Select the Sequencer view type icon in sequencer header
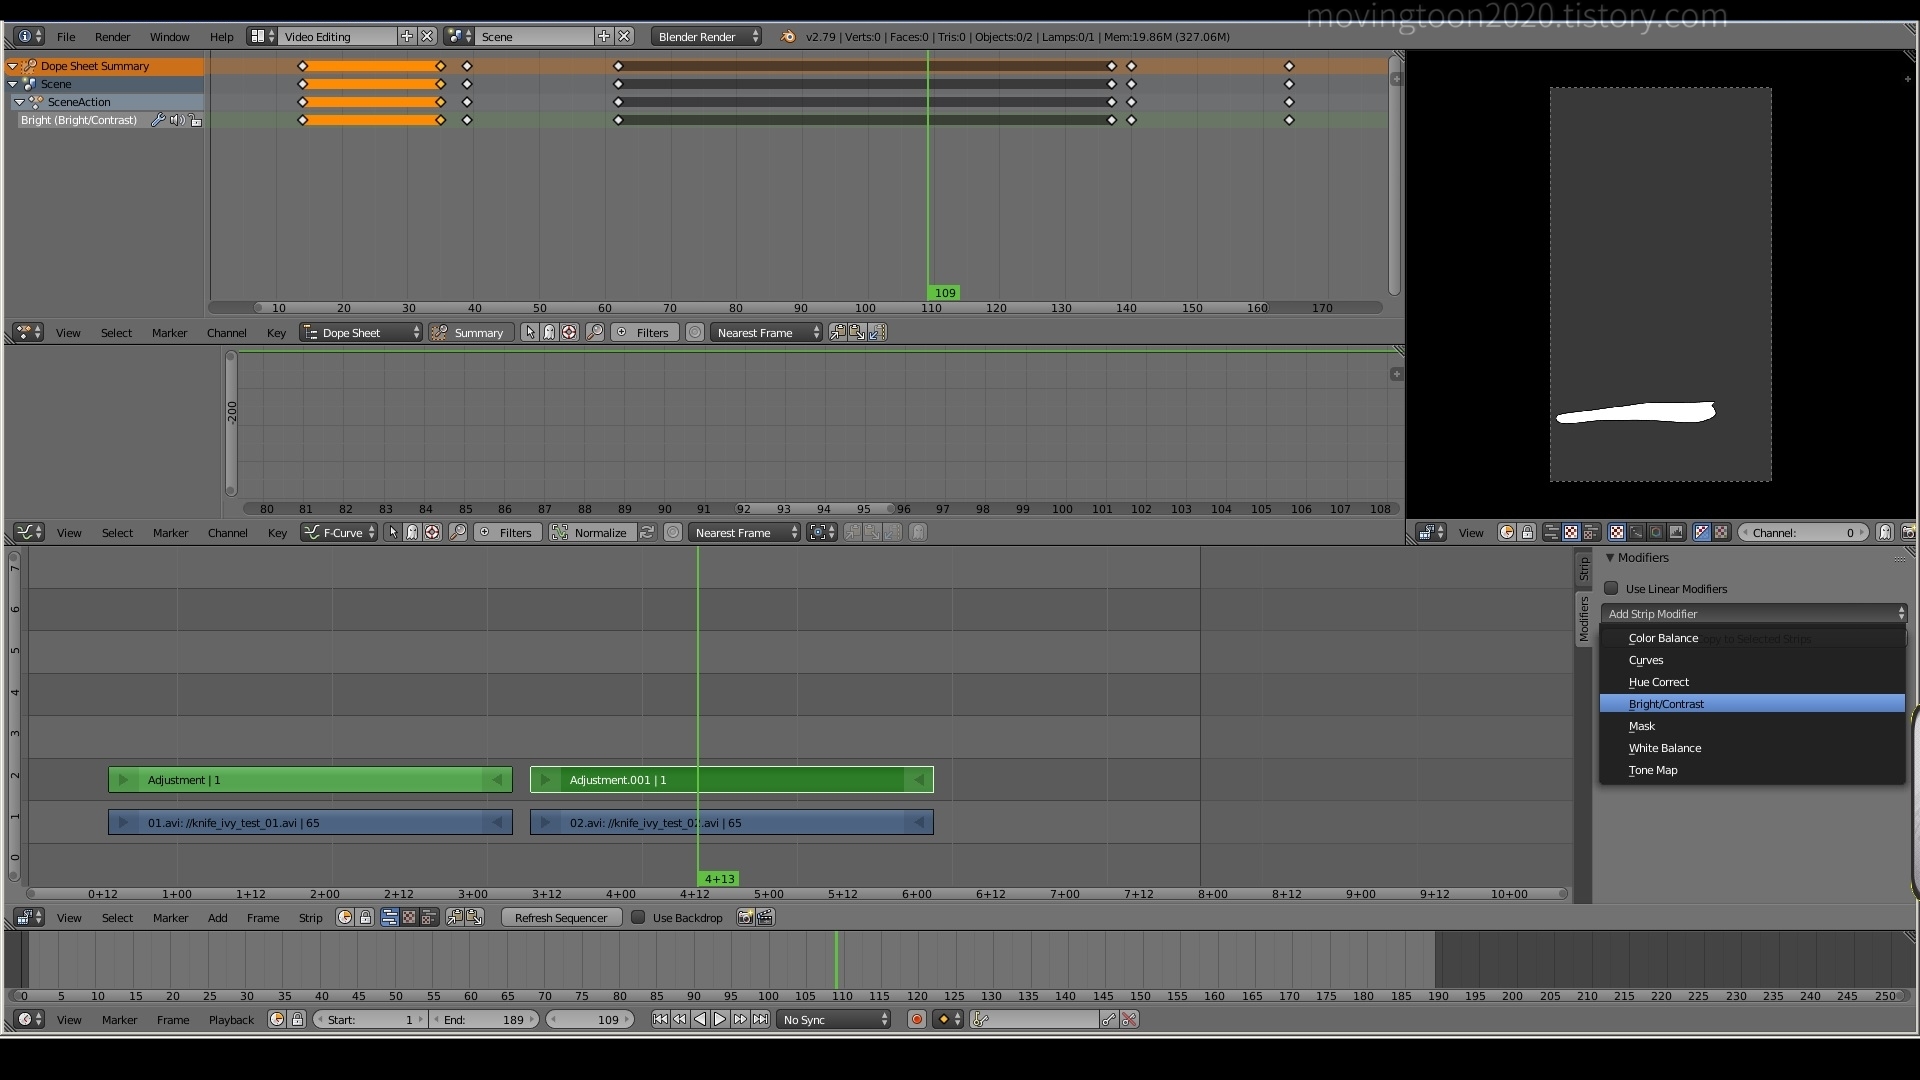The width and height of the screenshot is (1920, 1080). (390, 918)
